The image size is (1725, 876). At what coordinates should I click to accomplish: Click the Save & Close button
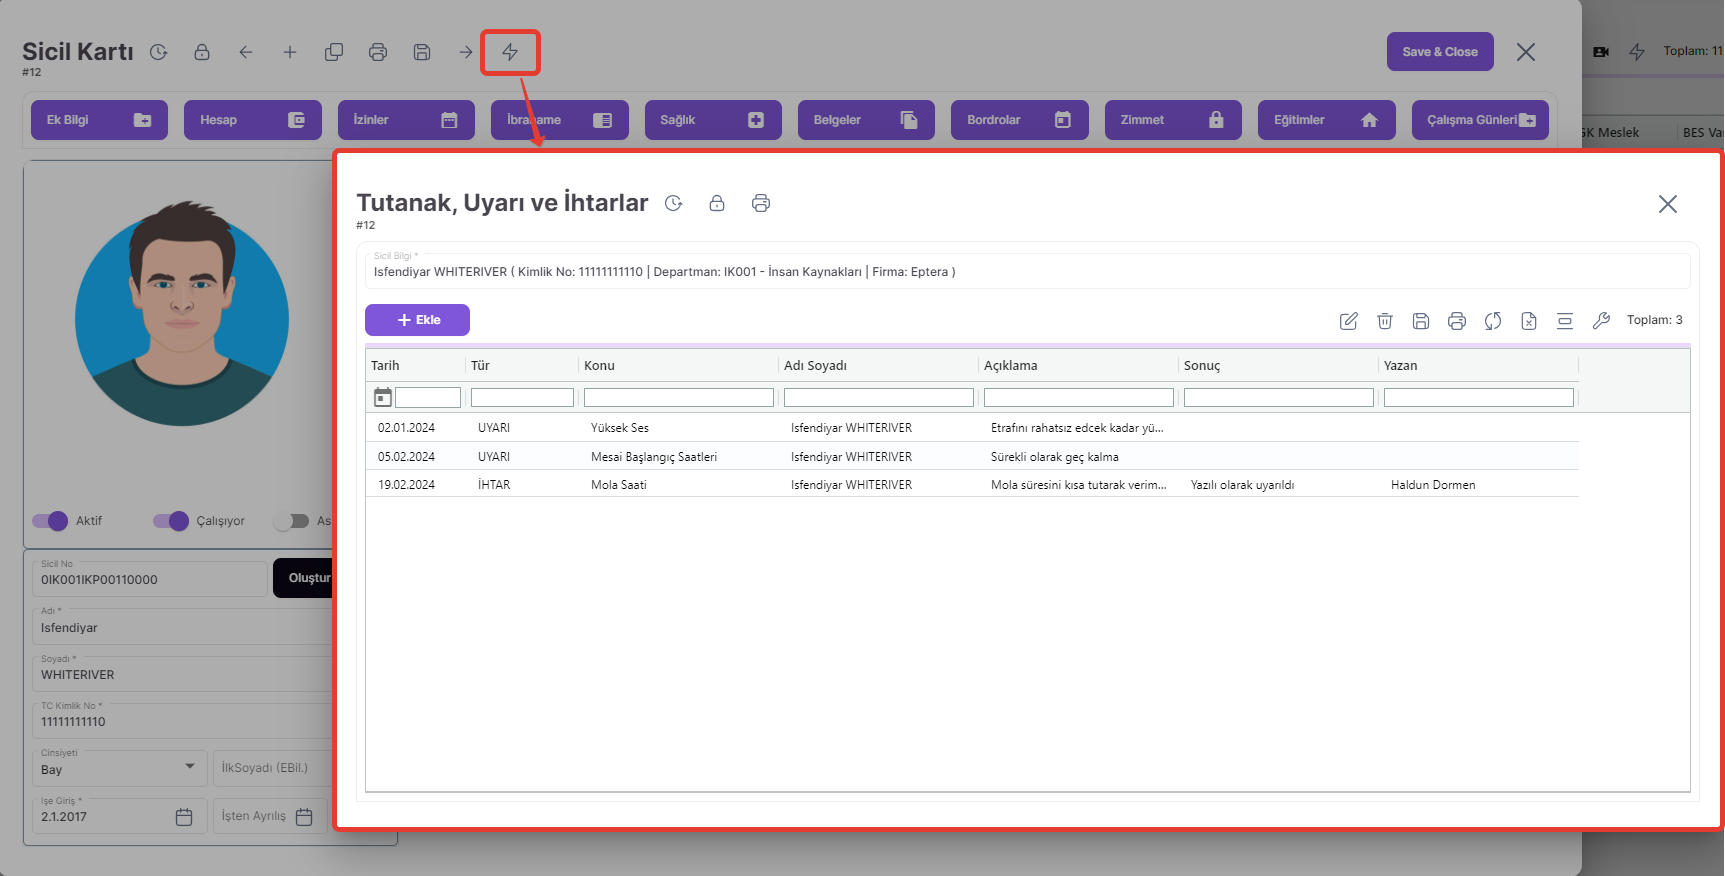(x=1439, y=52)
